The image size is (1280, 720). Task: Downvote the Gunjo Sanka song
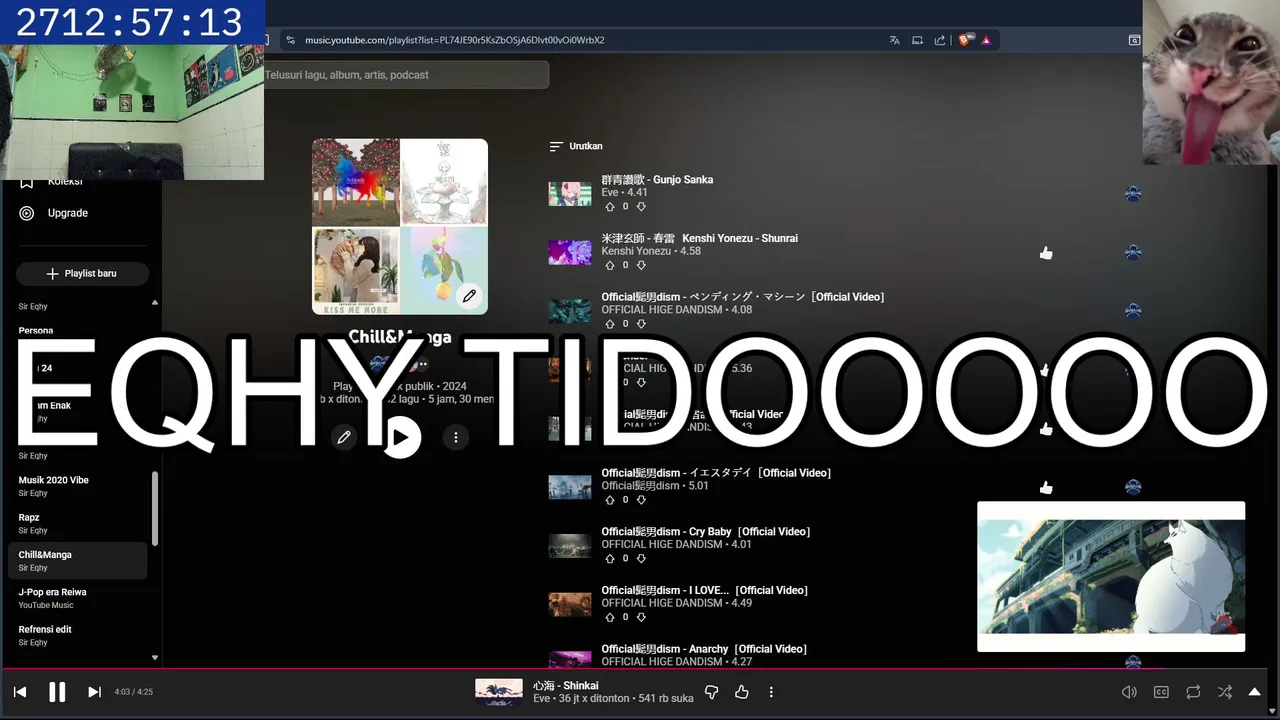pyautogui.click(x=641, y=206)
